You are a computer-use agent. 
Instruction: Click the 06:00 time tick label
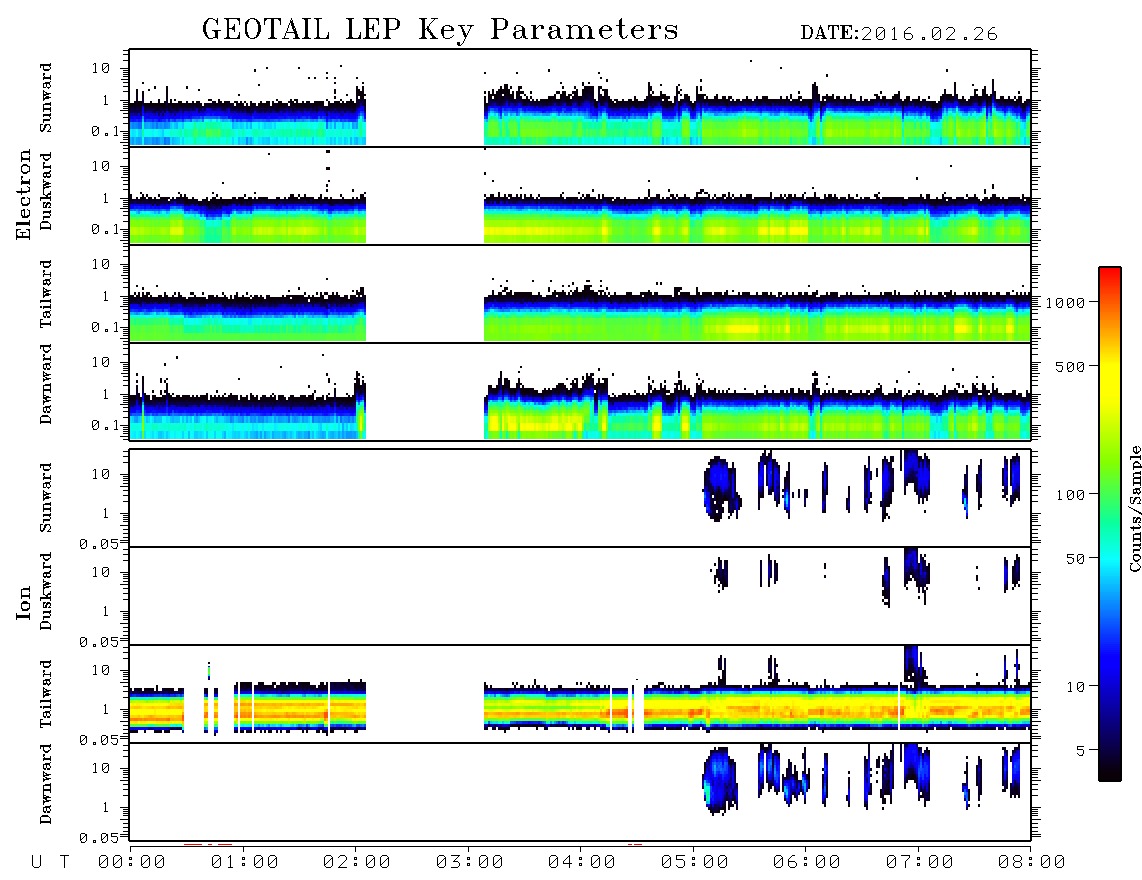(807, 863)
